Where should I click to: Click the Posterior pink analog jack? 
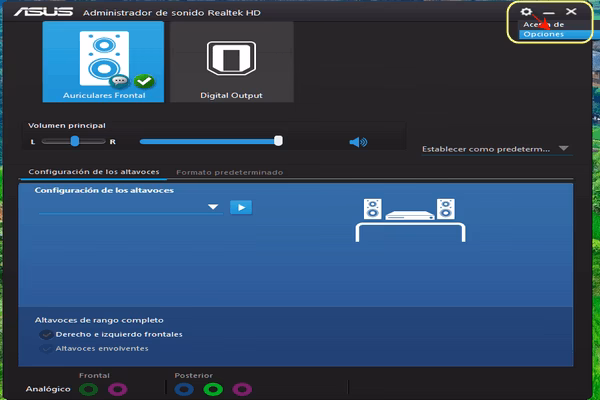click(x=242, y=390)
